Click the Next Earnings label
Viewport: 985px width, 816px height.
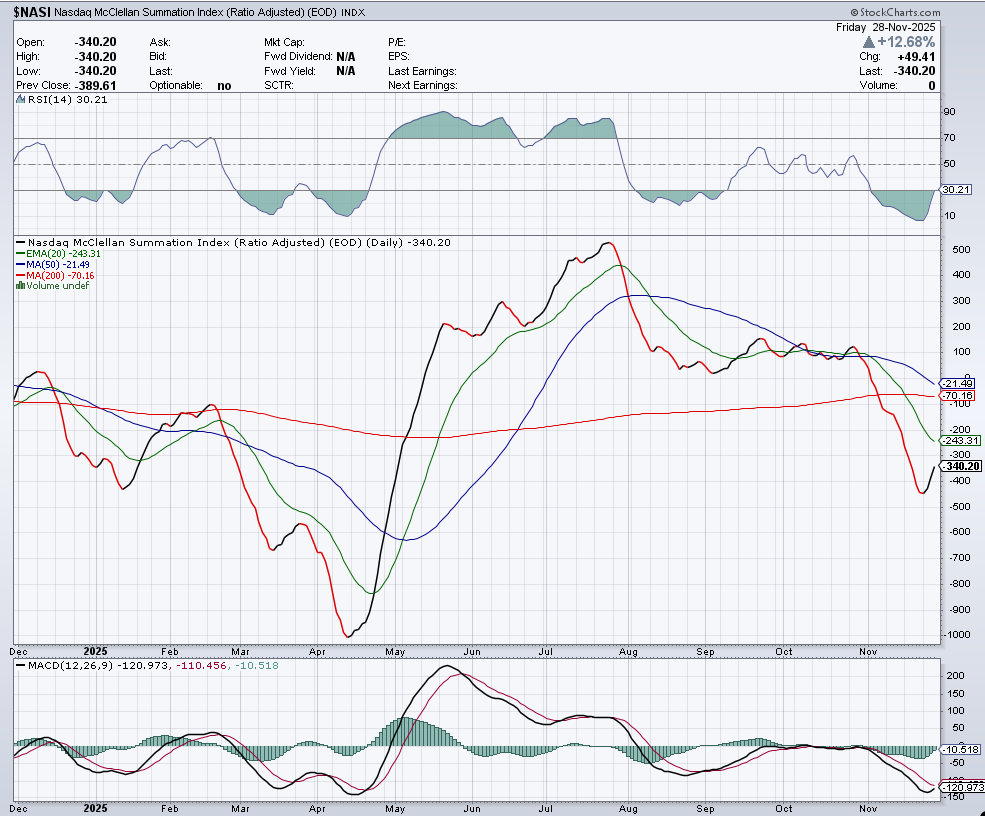click(423, 85)
